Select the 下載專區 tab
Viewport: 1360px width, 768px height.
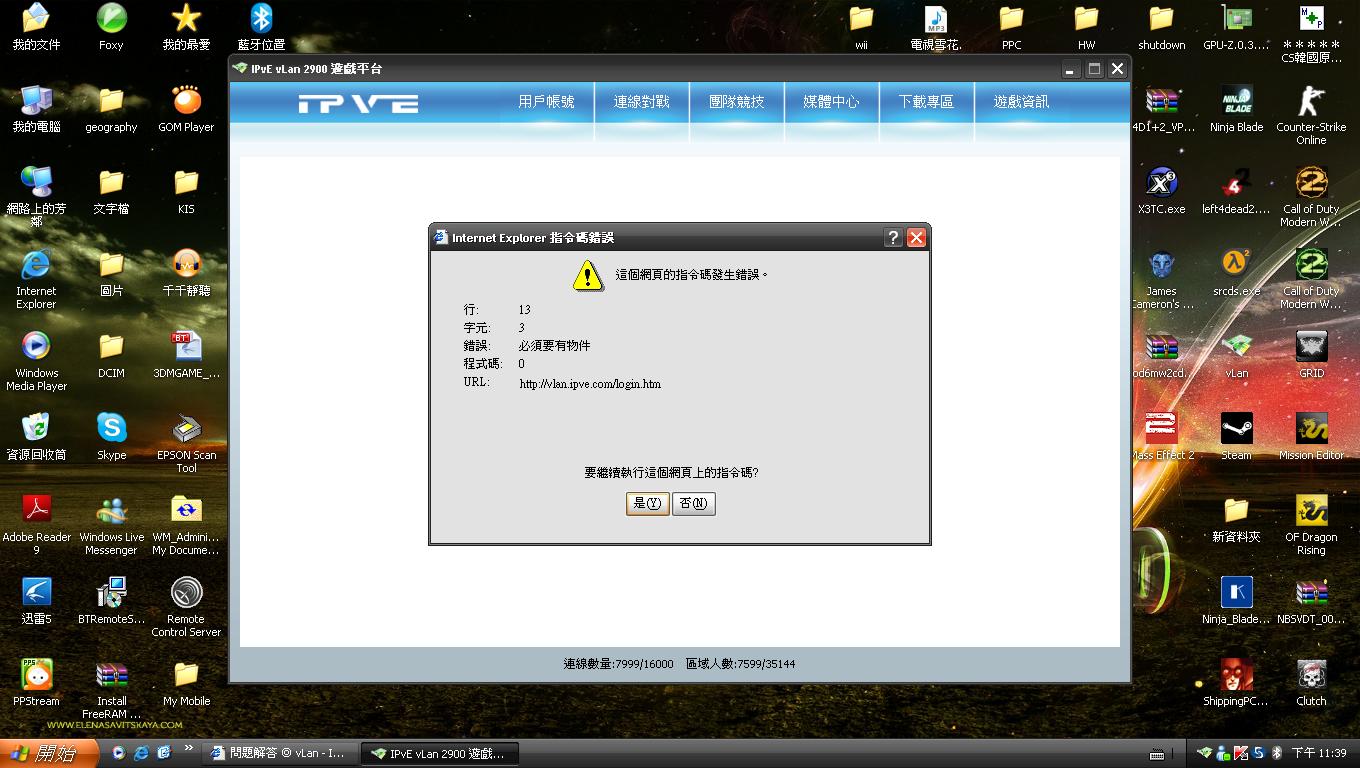point(926,102)
